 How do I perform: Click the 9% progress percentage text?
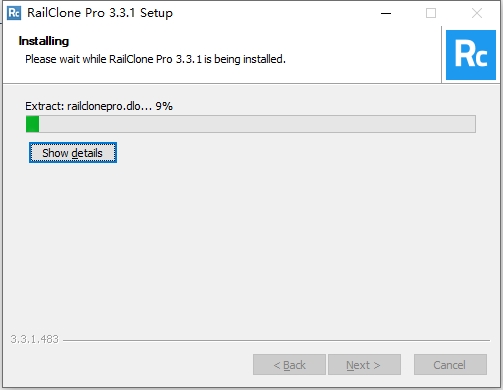(164, 106)
